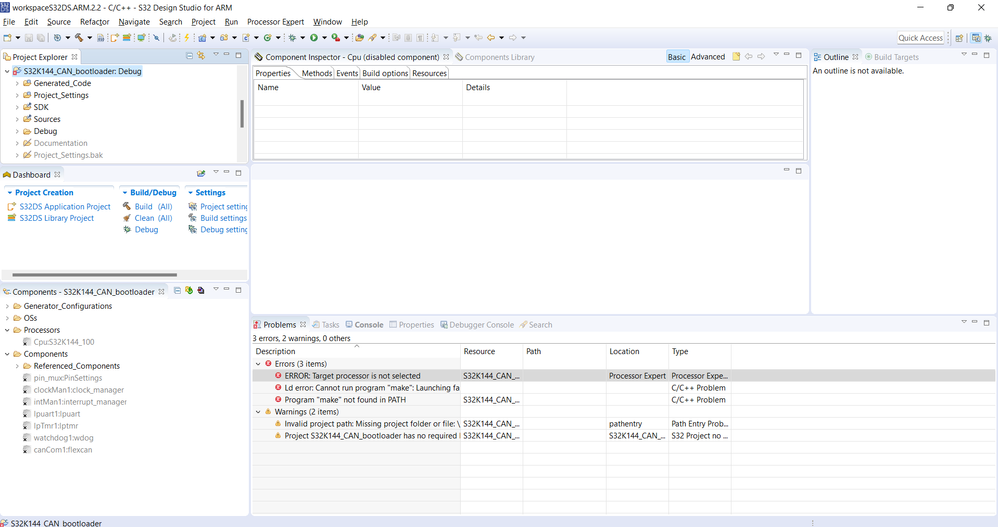Click the Debug link in Dashboard
998x527 pixels.
(x=146, y=229)
